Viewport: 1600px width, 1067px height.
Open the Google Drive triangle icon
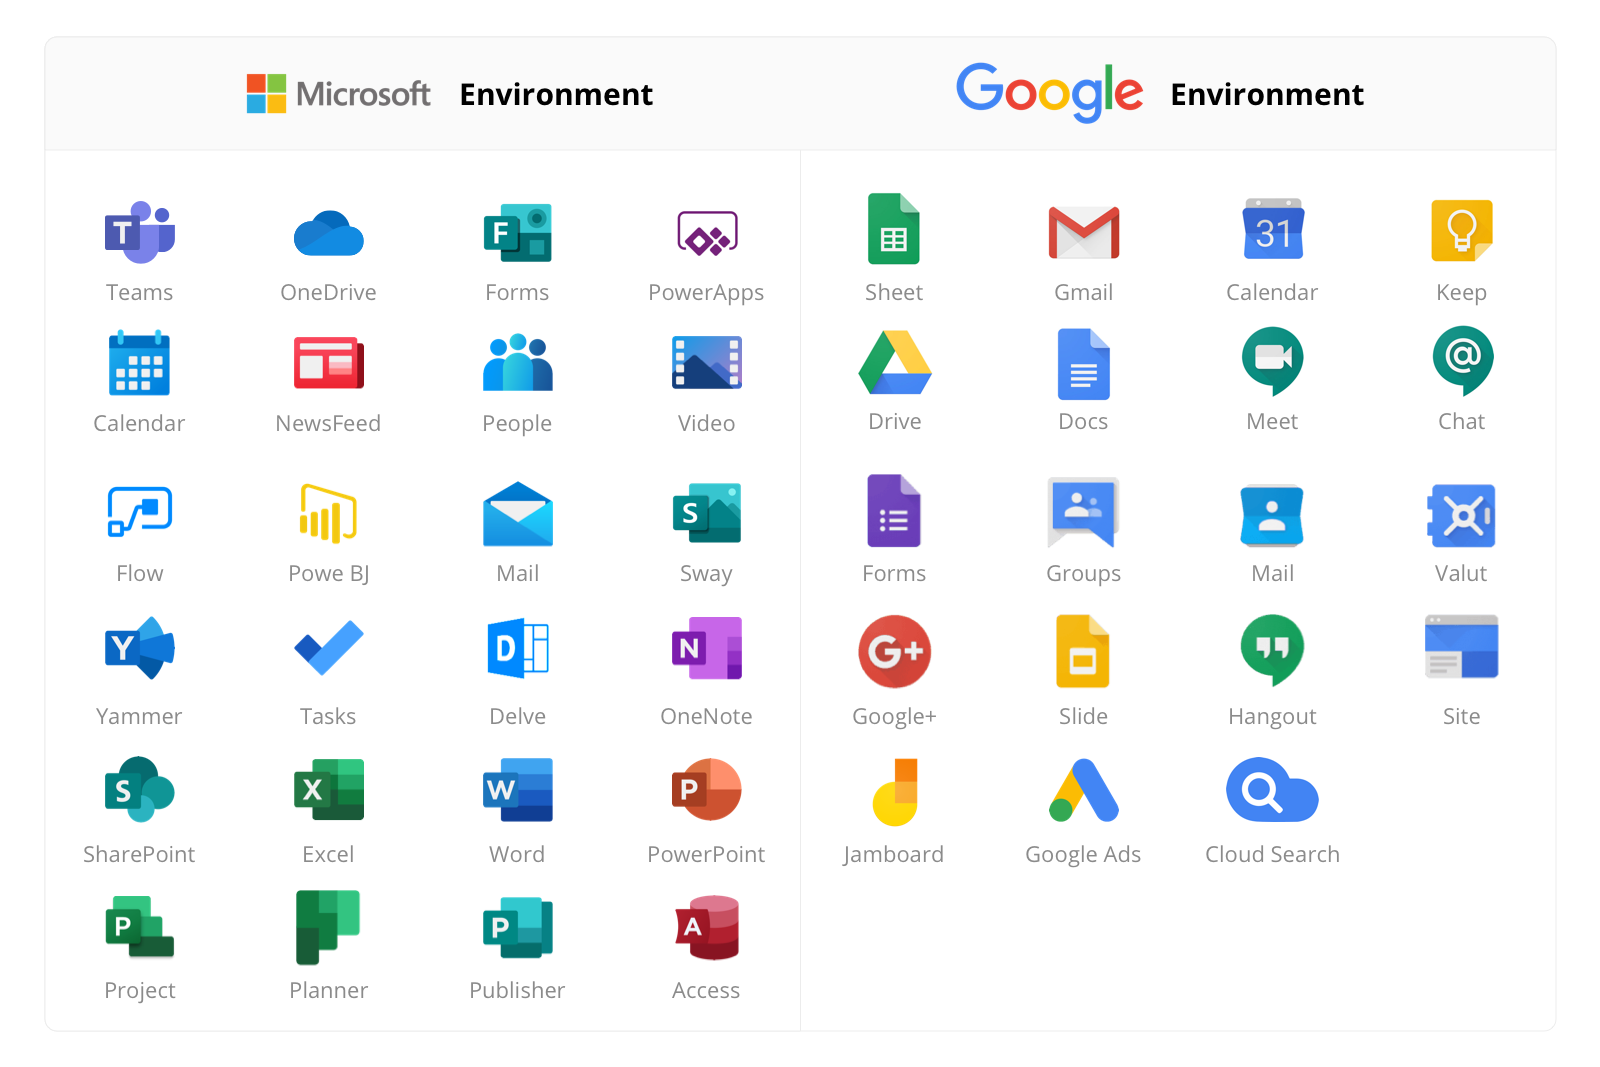pos(895,362)
